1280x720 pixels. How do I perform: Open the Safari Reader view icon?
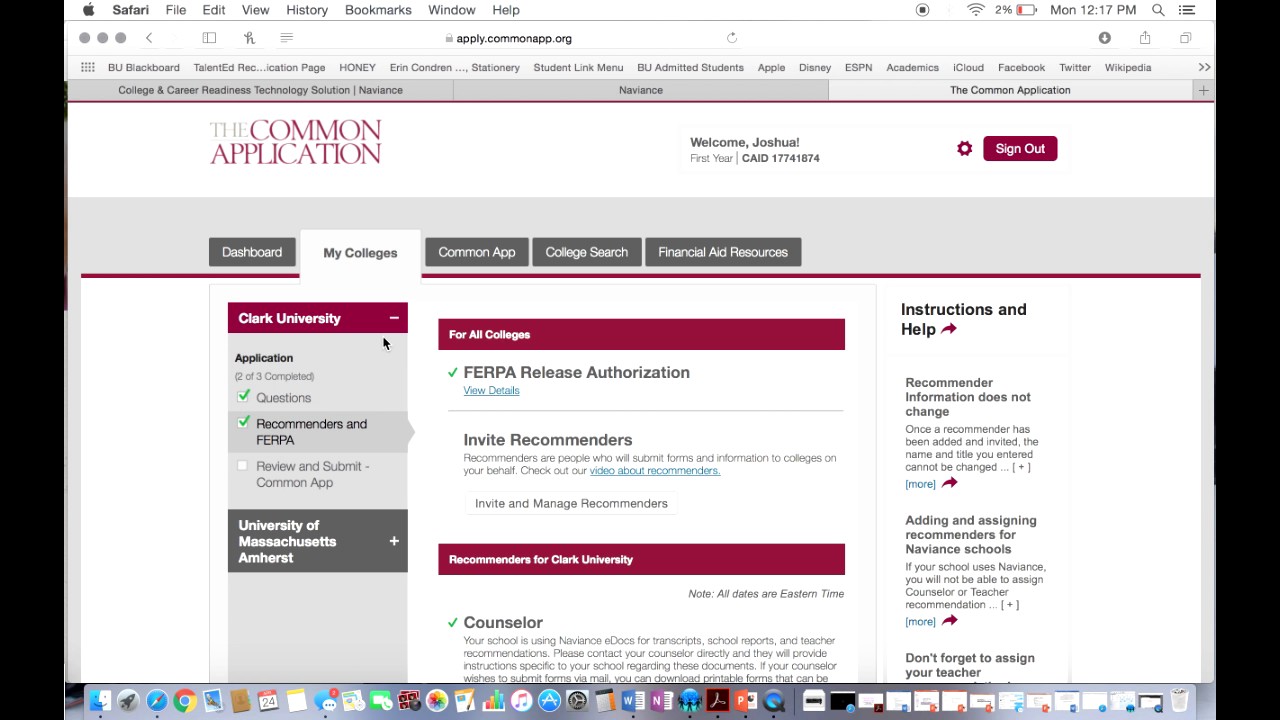point(287,38)
